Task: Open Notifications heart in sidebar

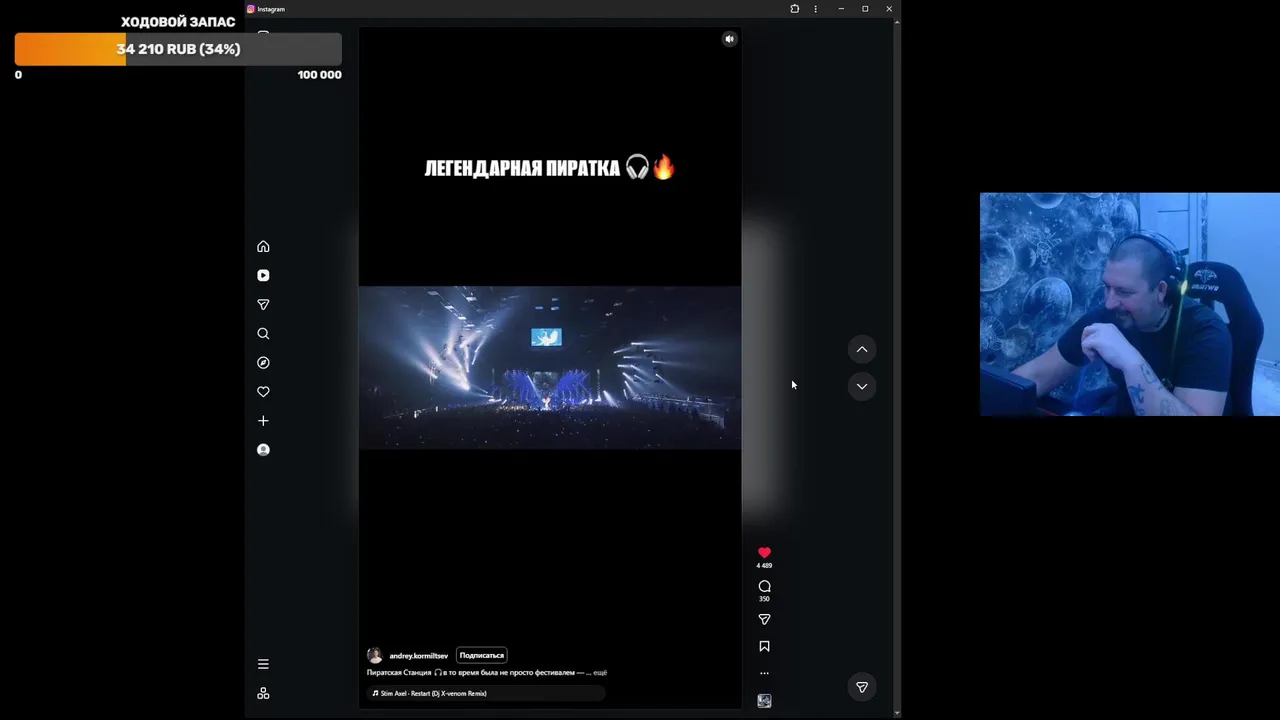Action: 263,391
